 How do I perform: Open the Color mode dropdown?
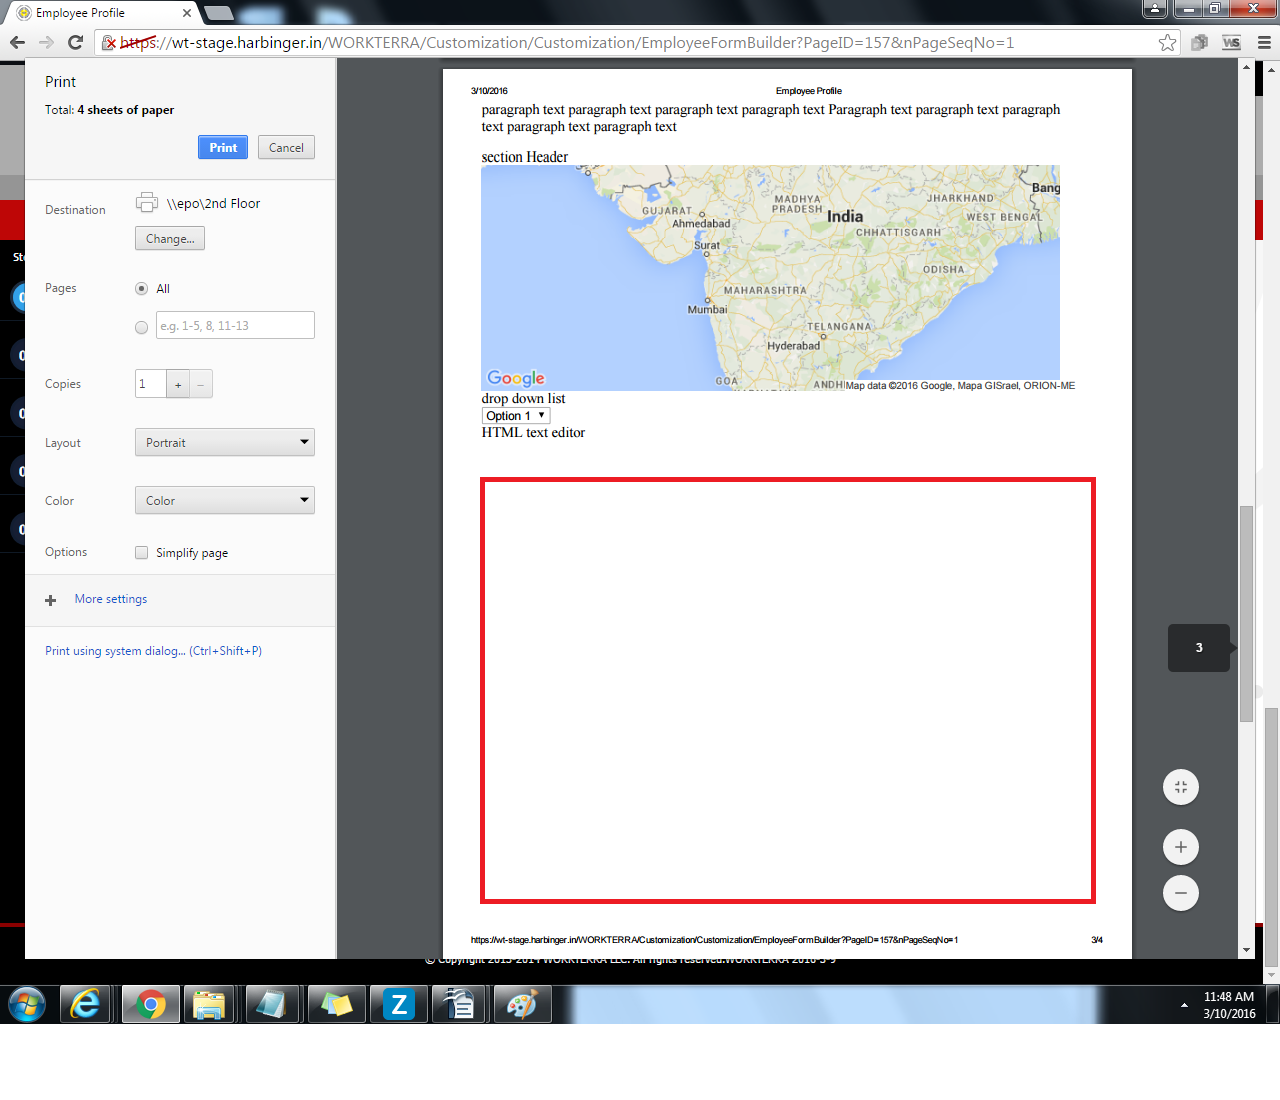pyautogui.click(x=225, y=501)
